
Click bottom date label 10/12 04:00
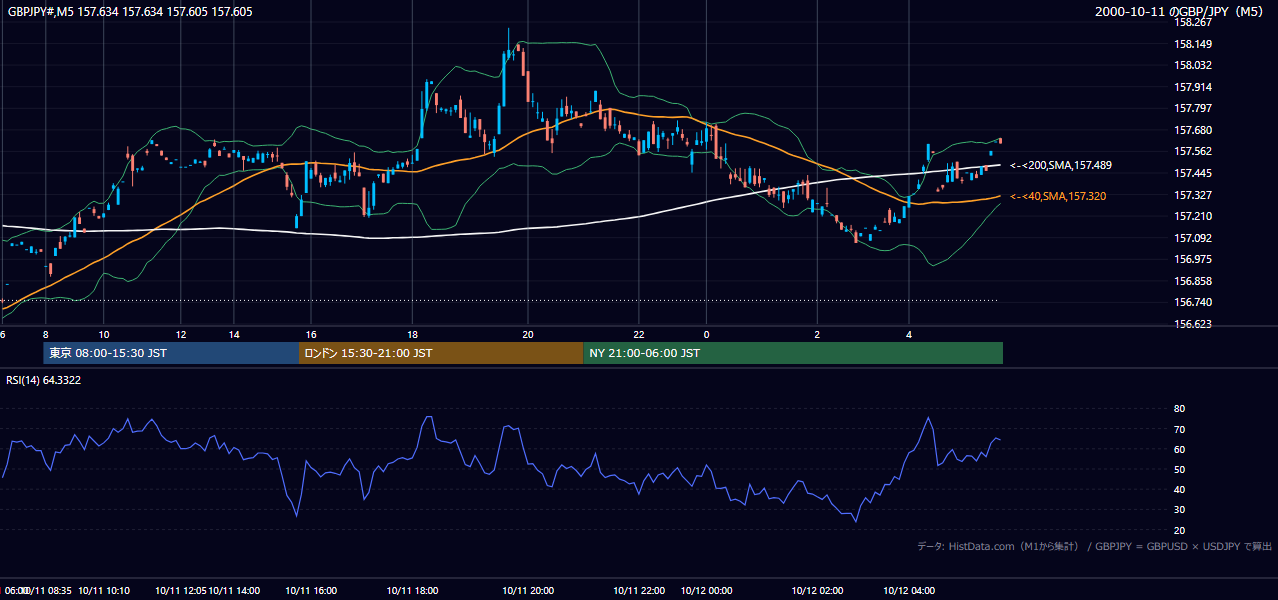click(x=909, y=591)
